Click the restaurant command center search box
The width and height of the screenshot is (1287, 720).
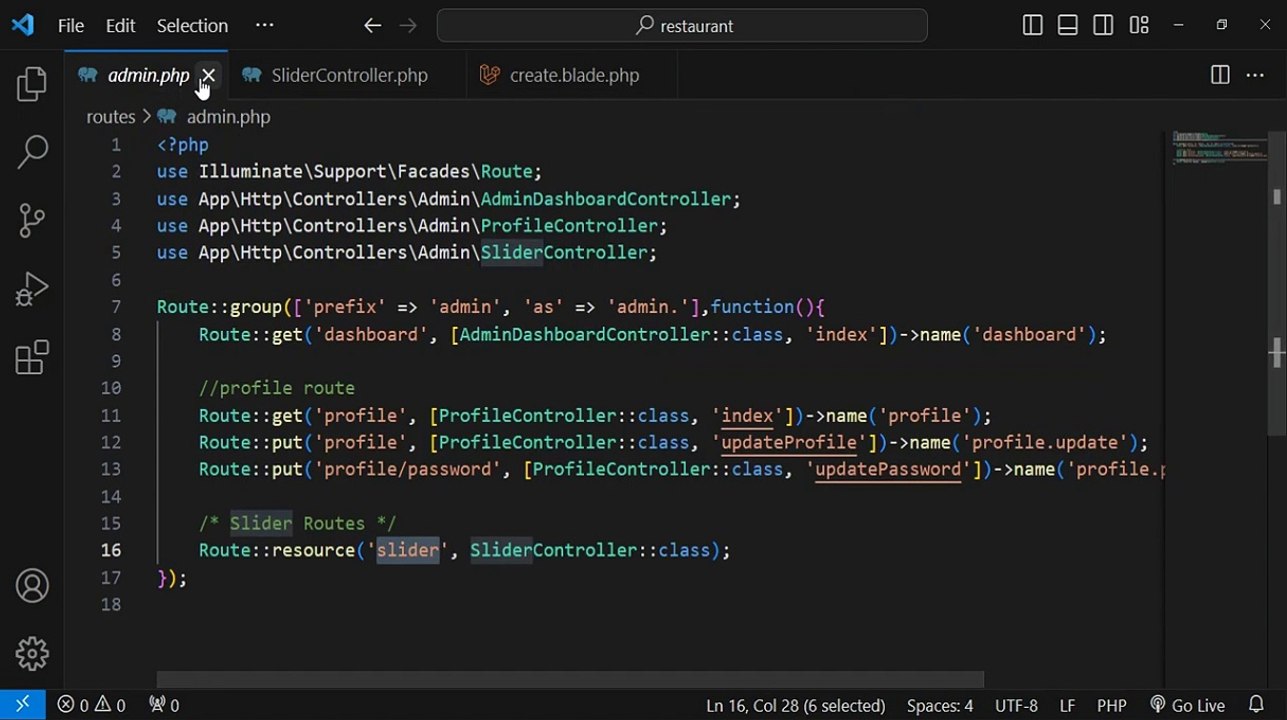point(682,26)
